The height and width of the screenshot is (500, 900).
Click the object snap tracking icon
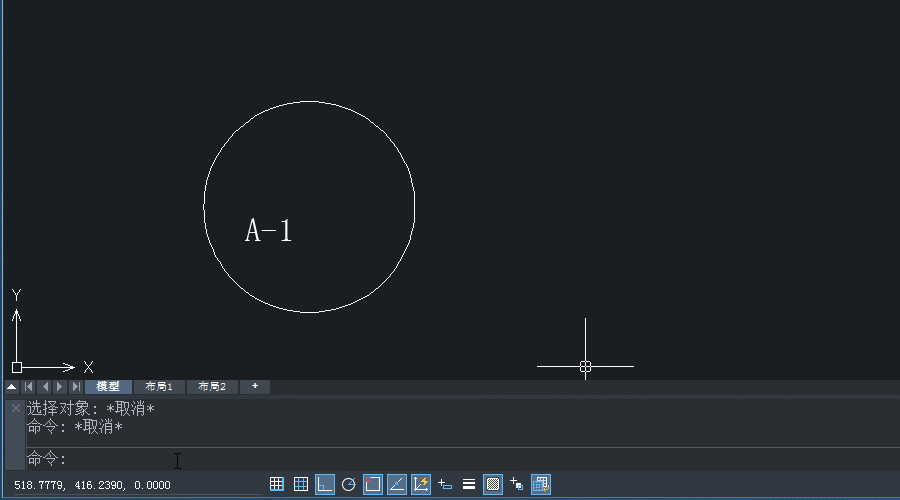[397, 484]
